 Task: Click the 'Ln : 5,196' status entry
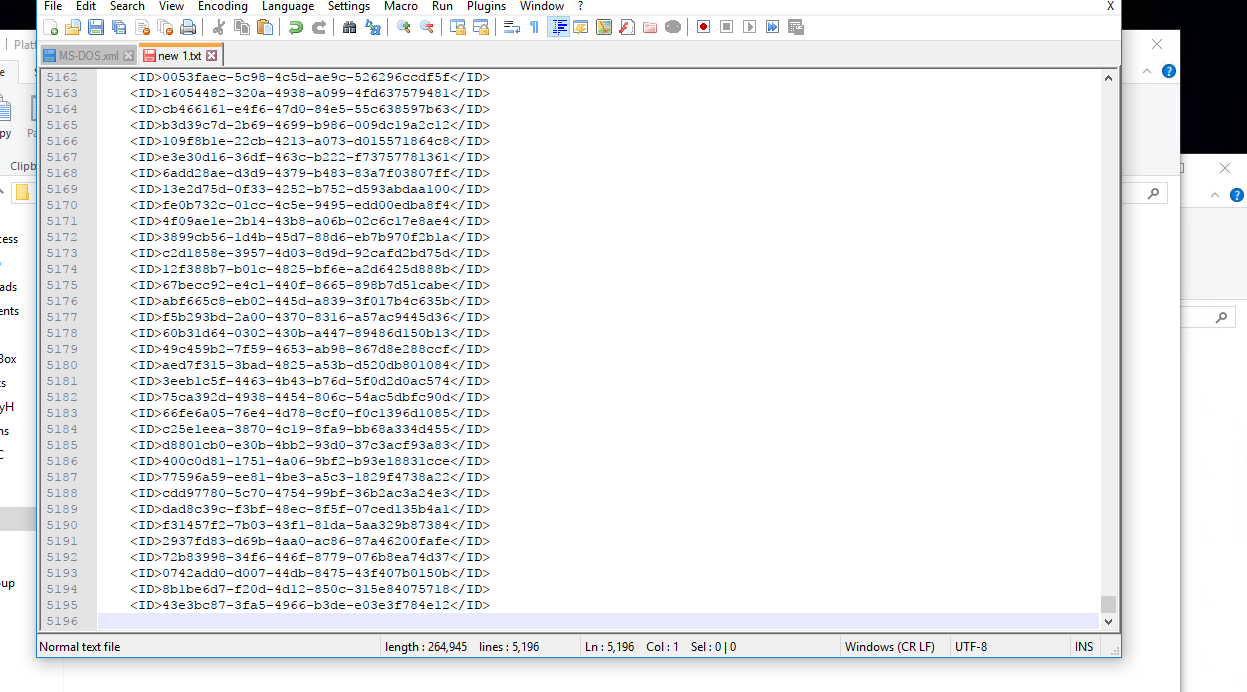[x=610, y=647]
